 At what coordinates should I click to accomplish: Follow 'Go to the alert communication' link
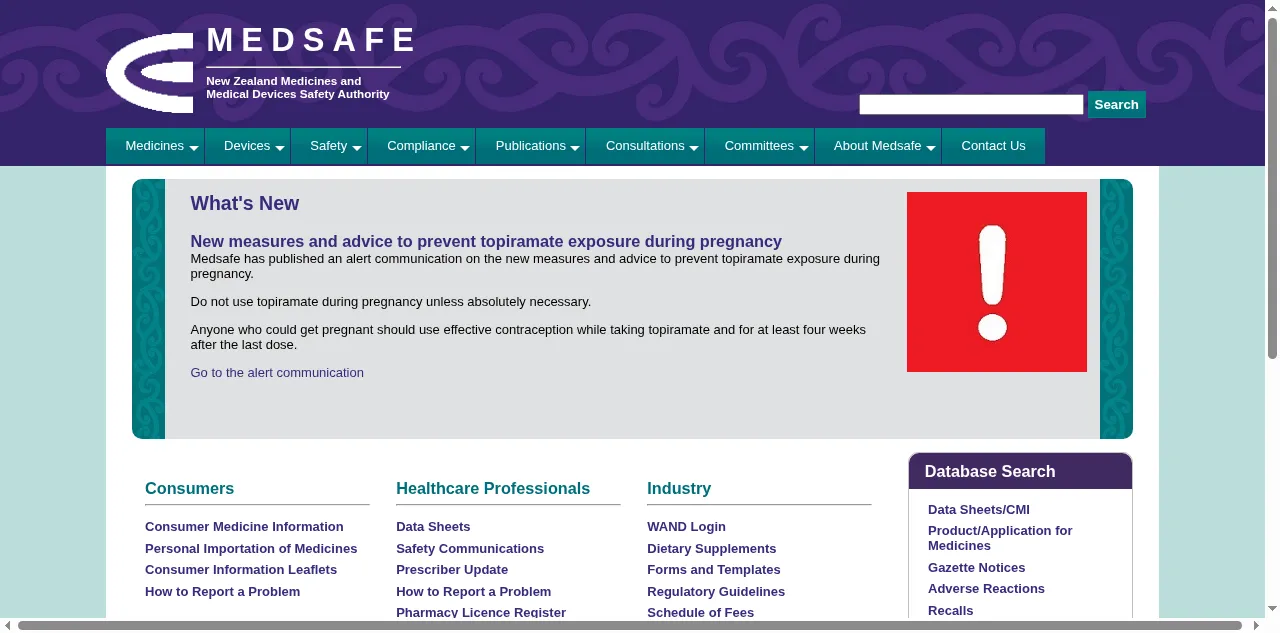277,372
